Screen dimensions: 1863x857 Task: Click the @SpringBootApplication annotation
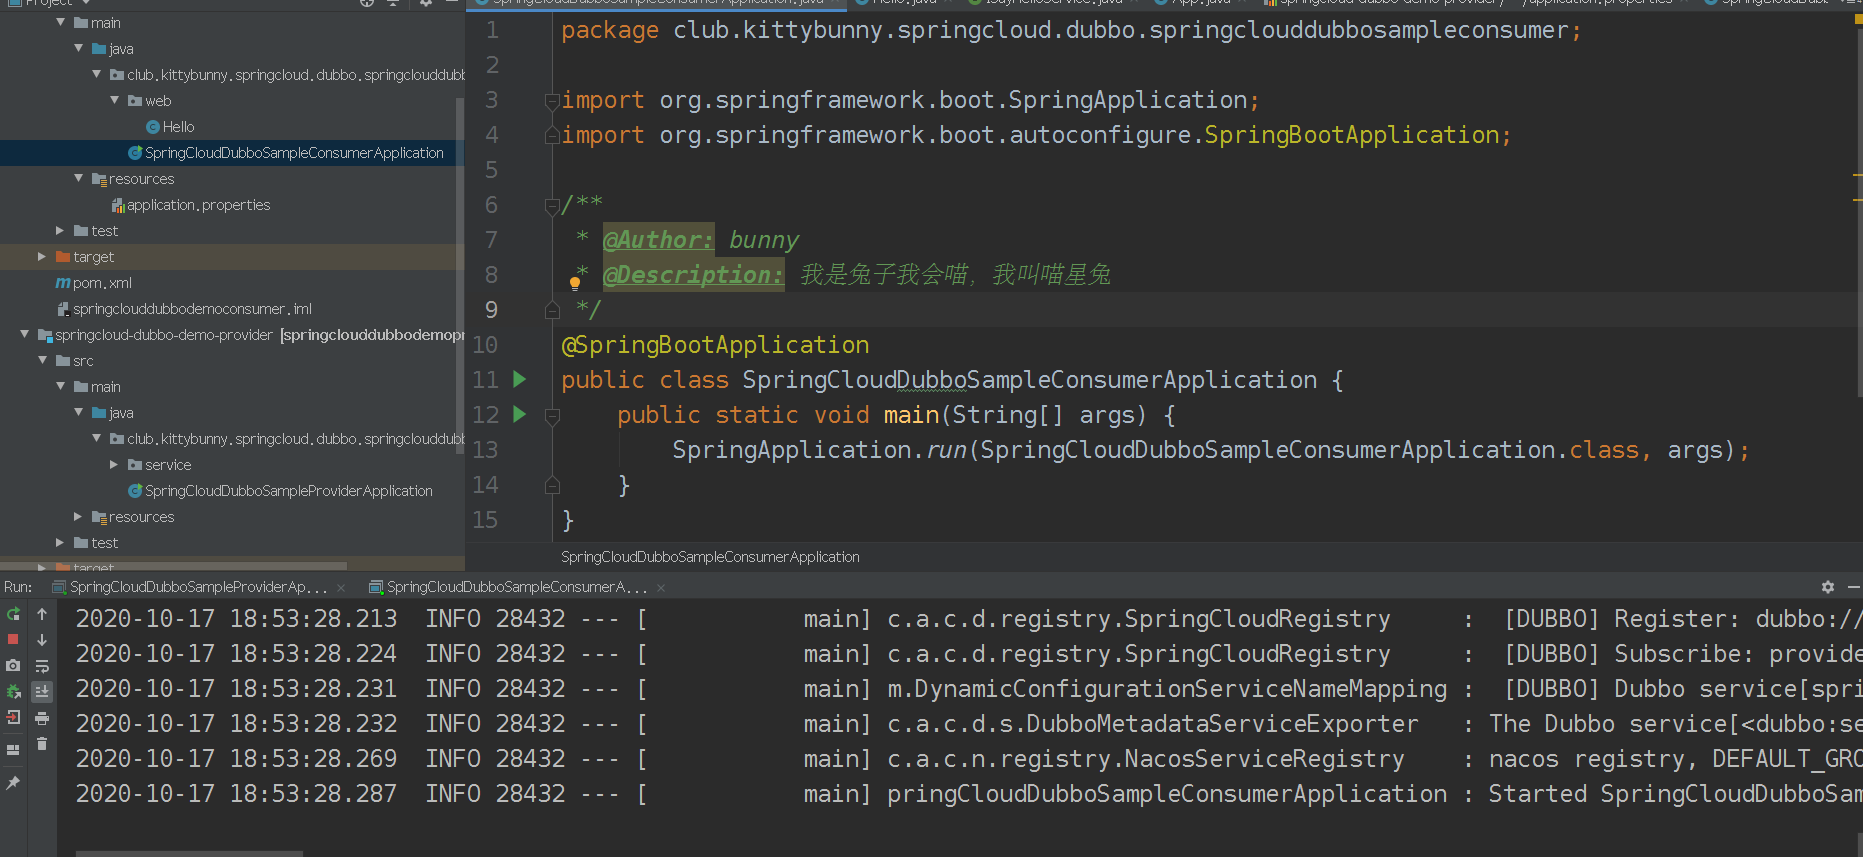click(x=715, y=345)
